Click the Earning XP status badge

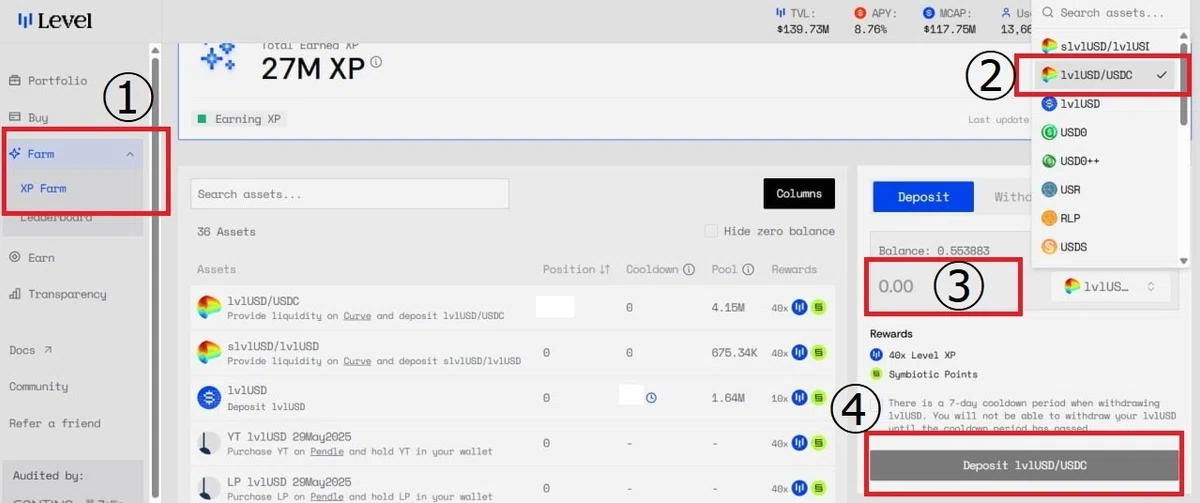(x=240, y=119)
